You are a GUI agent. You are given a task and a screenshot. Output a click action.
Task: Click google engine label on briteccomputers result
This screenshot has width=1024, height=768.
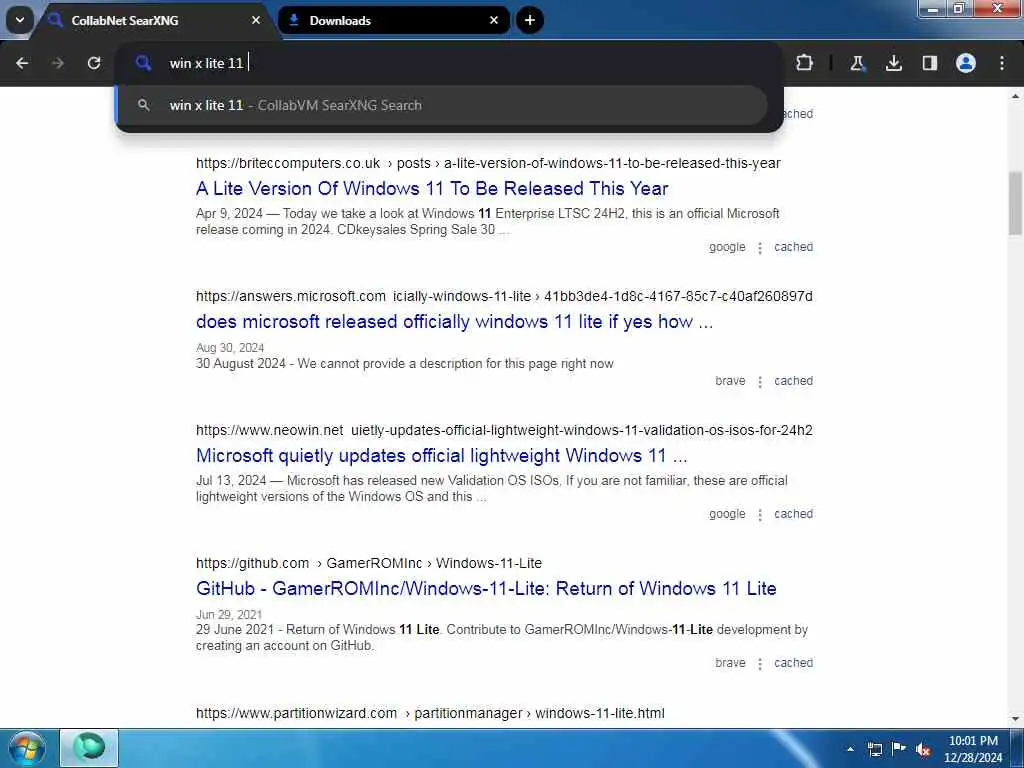click(727, 247)
